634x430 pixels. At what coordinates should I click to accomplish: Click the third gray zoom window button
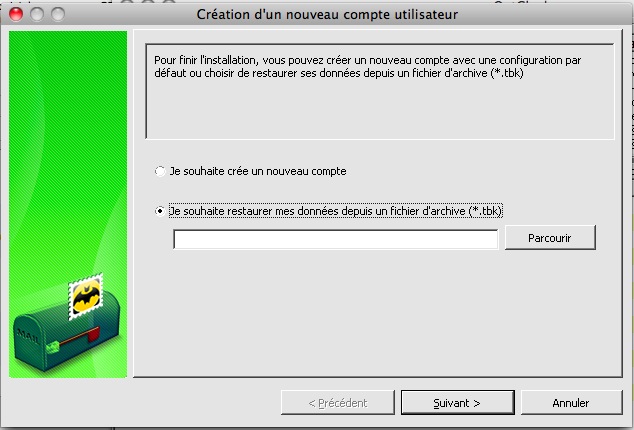58,14
